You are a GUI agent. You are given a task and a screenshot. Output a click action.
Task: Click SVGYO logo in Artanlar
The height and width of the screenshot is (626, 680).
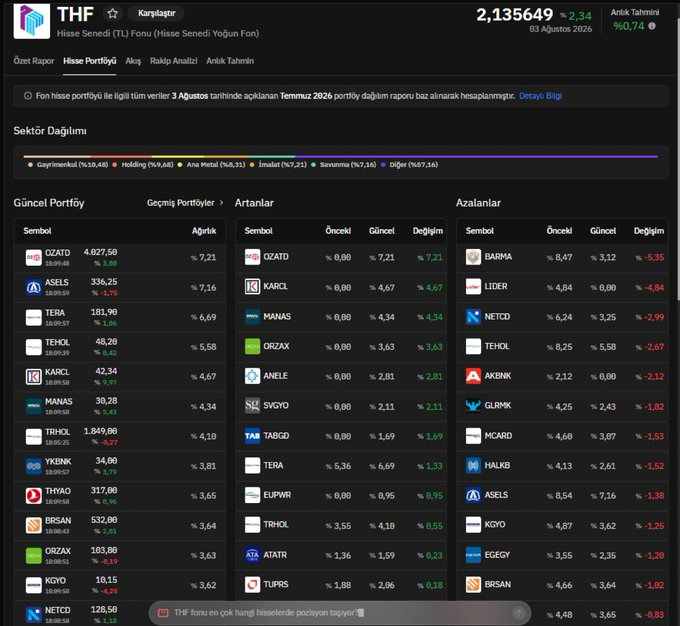click(252, 406)
